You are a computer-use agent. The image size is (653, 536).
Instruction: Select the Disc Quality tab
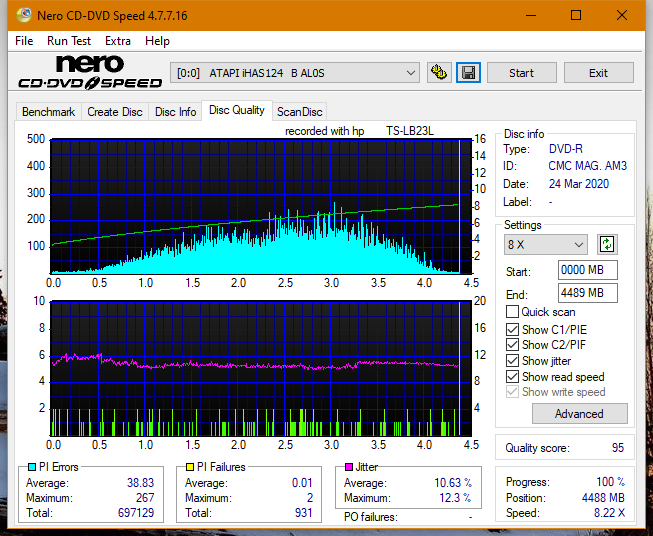click(x=237, y=110)
